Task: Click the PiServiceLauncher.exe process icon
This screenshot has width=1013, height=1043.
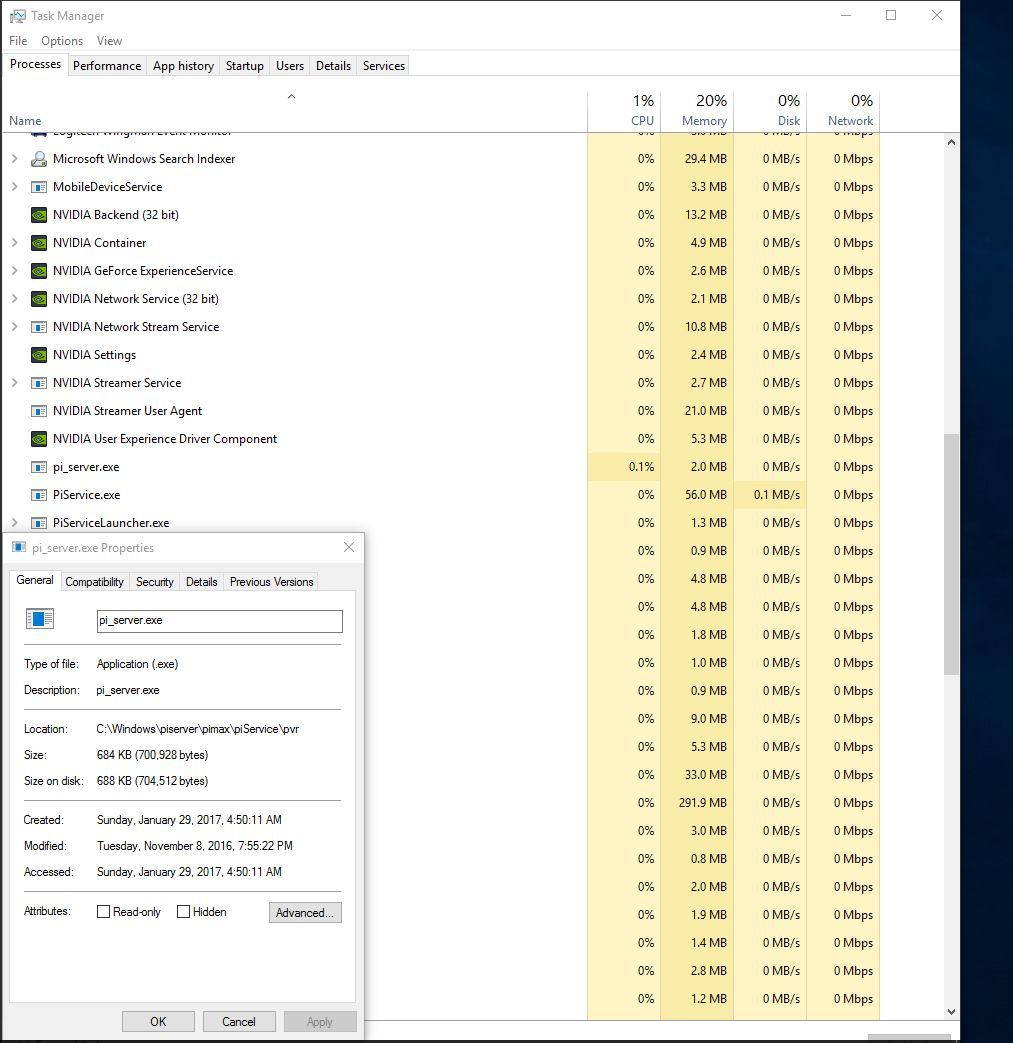Action: point(39,523)
